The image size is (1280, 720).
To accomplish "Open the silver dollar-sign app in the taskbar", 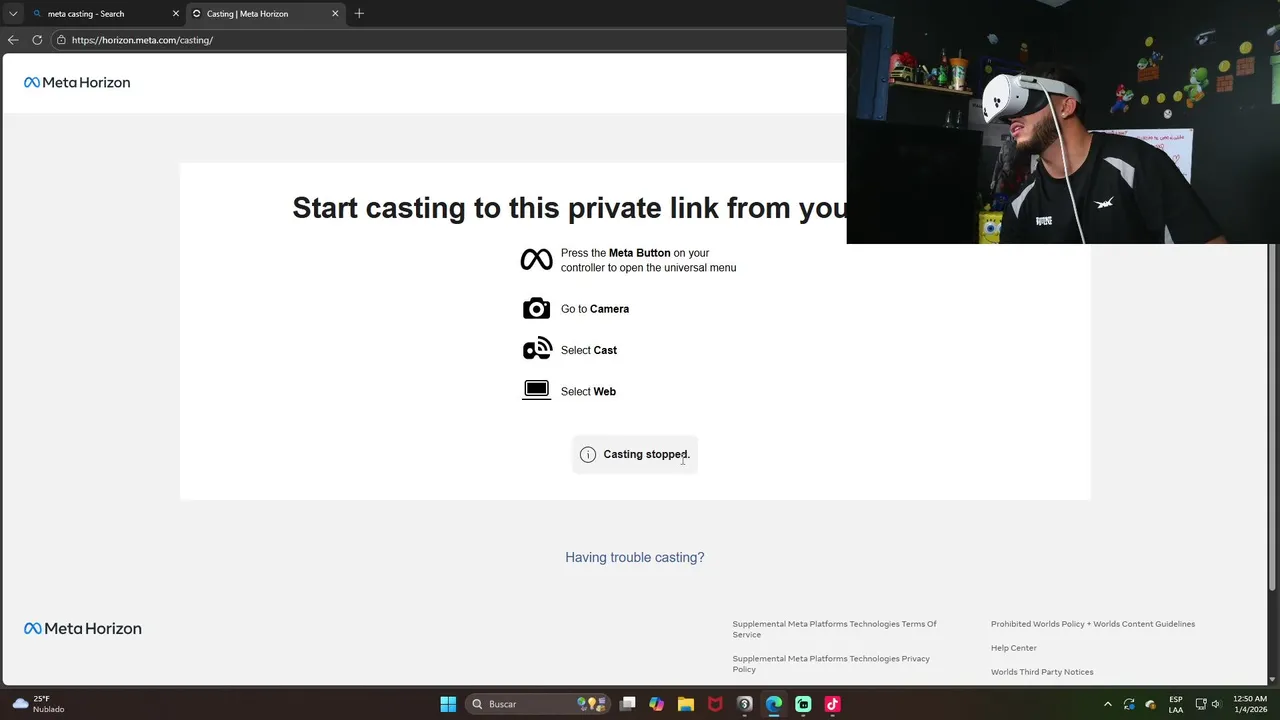I will (744, 704).
